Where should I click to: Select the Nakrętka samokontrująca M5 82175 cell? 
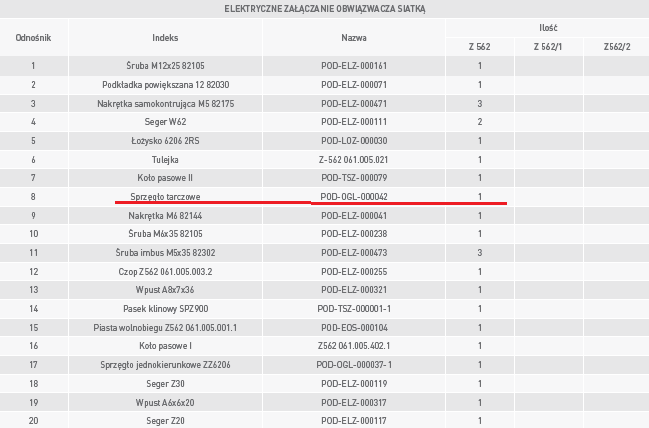(165, 103)
